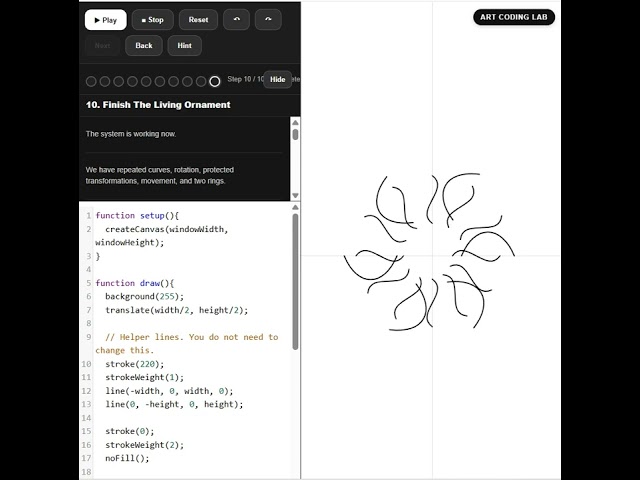
Task: Click the 'noFill();' code line
Action: pyautogui.click(x=127, y=458)
